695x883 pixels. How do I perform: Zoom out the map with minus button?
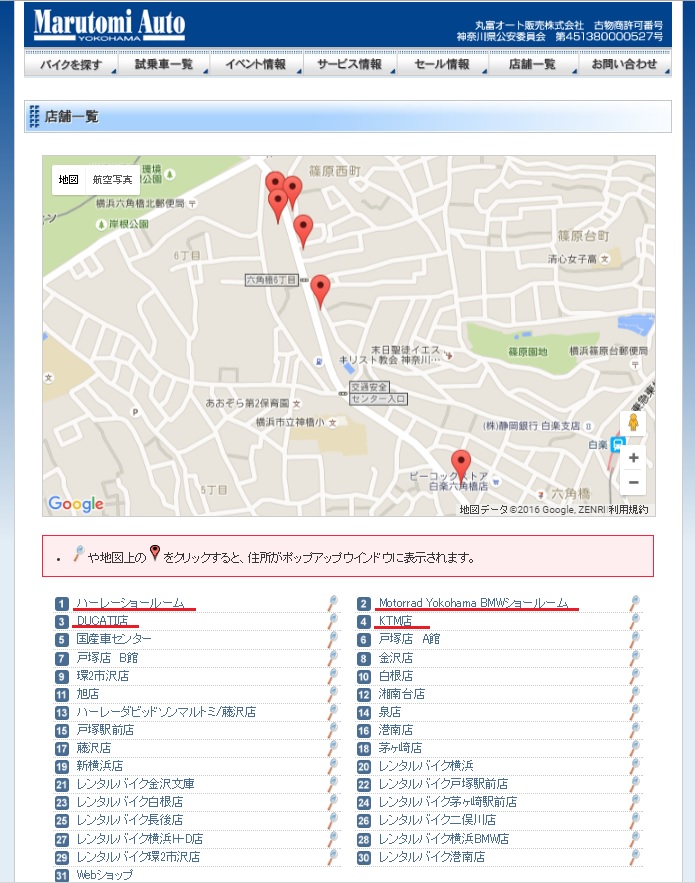(x=633, y=482)
